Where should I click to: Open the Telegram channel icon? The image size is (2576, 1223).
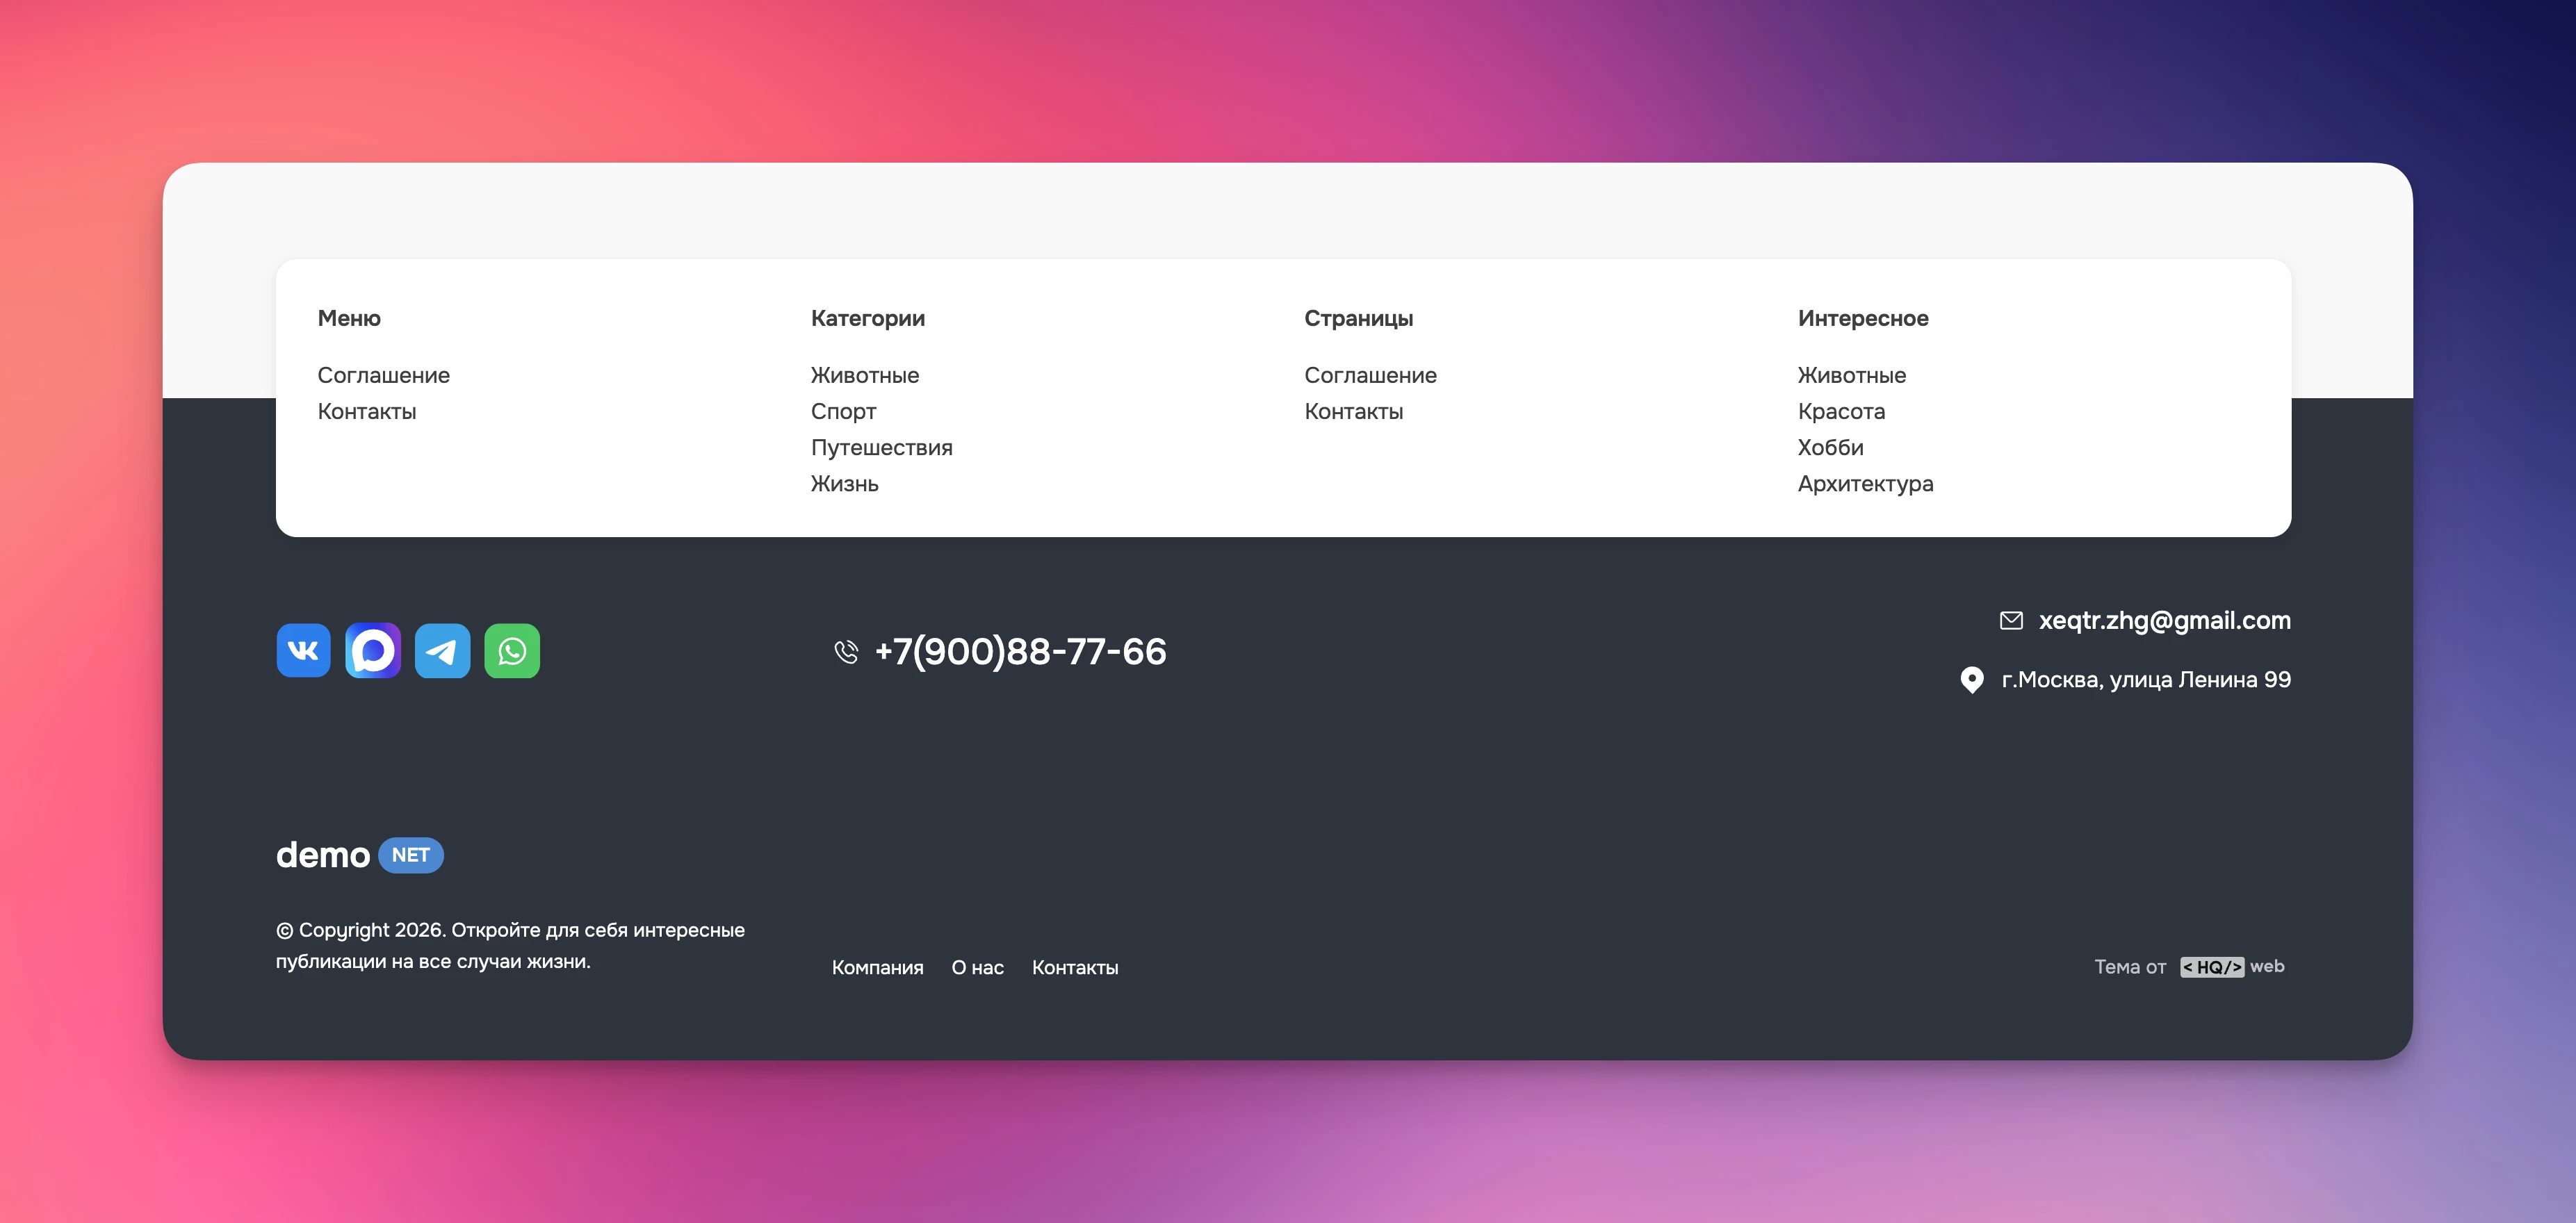click(x=442, y=650)
